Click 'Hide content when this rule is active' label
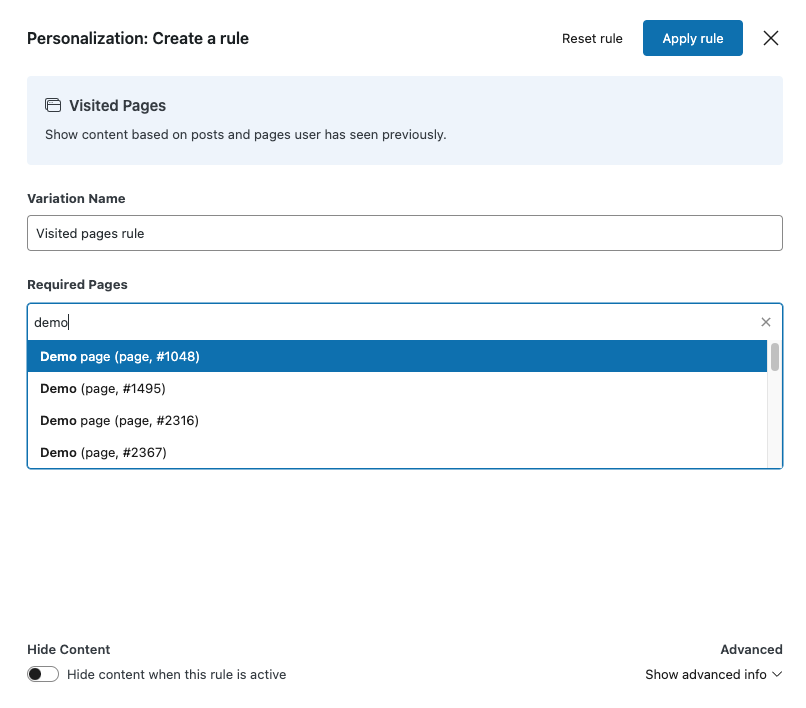 (x=176, y=675)
